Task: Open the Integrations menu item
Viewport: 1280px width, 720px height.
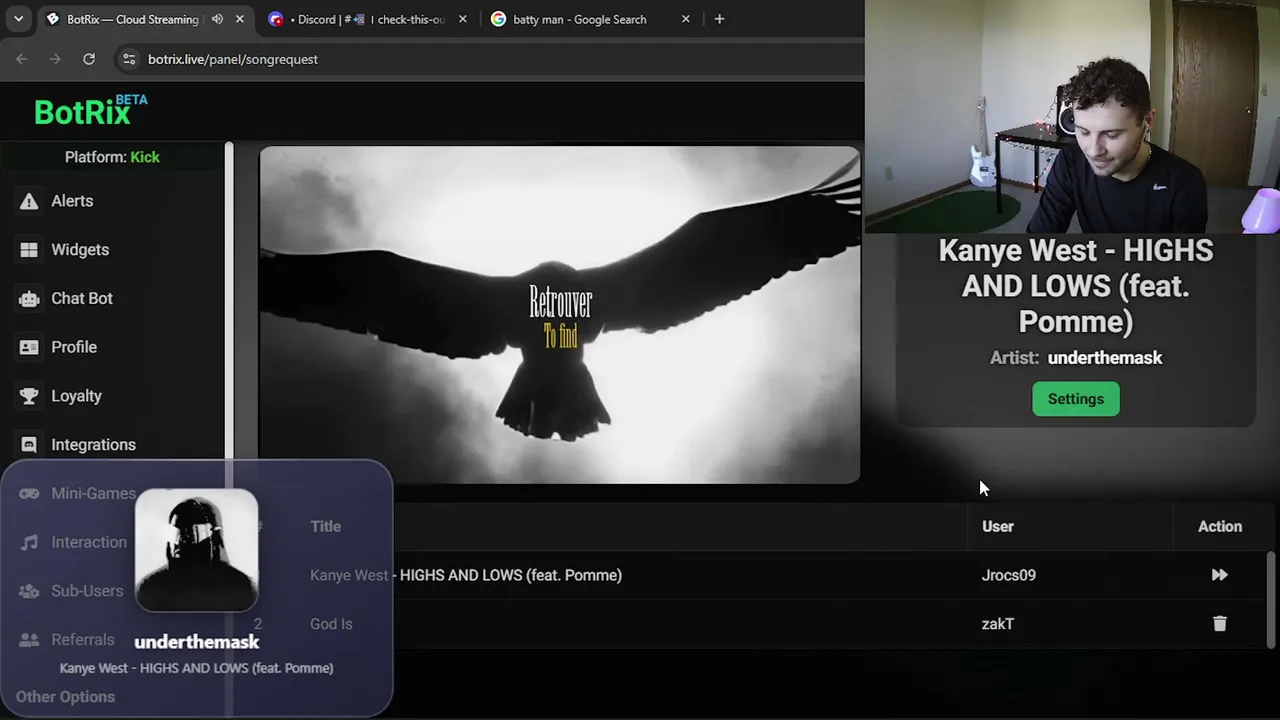Action: click(x=93, y=445)
